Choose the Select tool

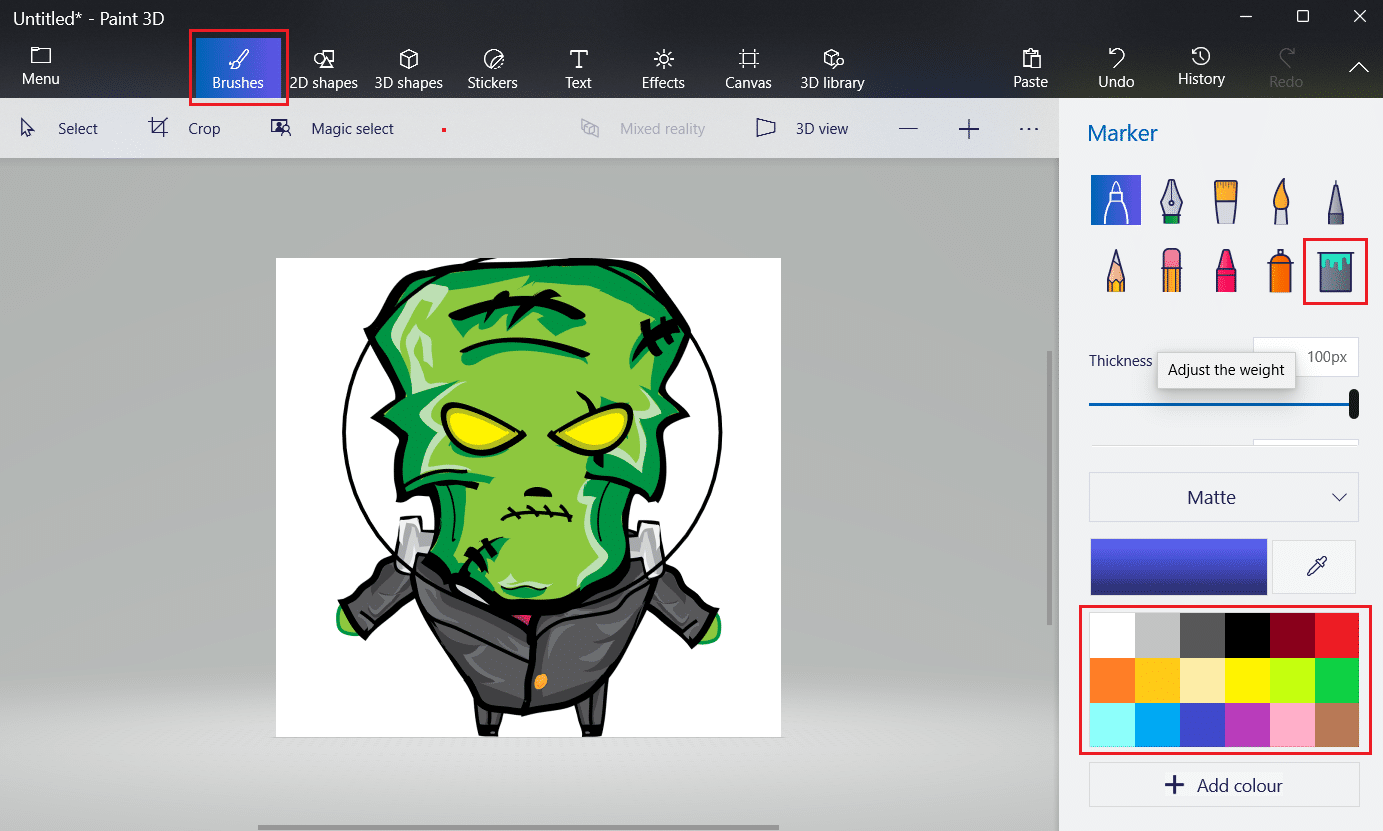(x=58, y=128)
